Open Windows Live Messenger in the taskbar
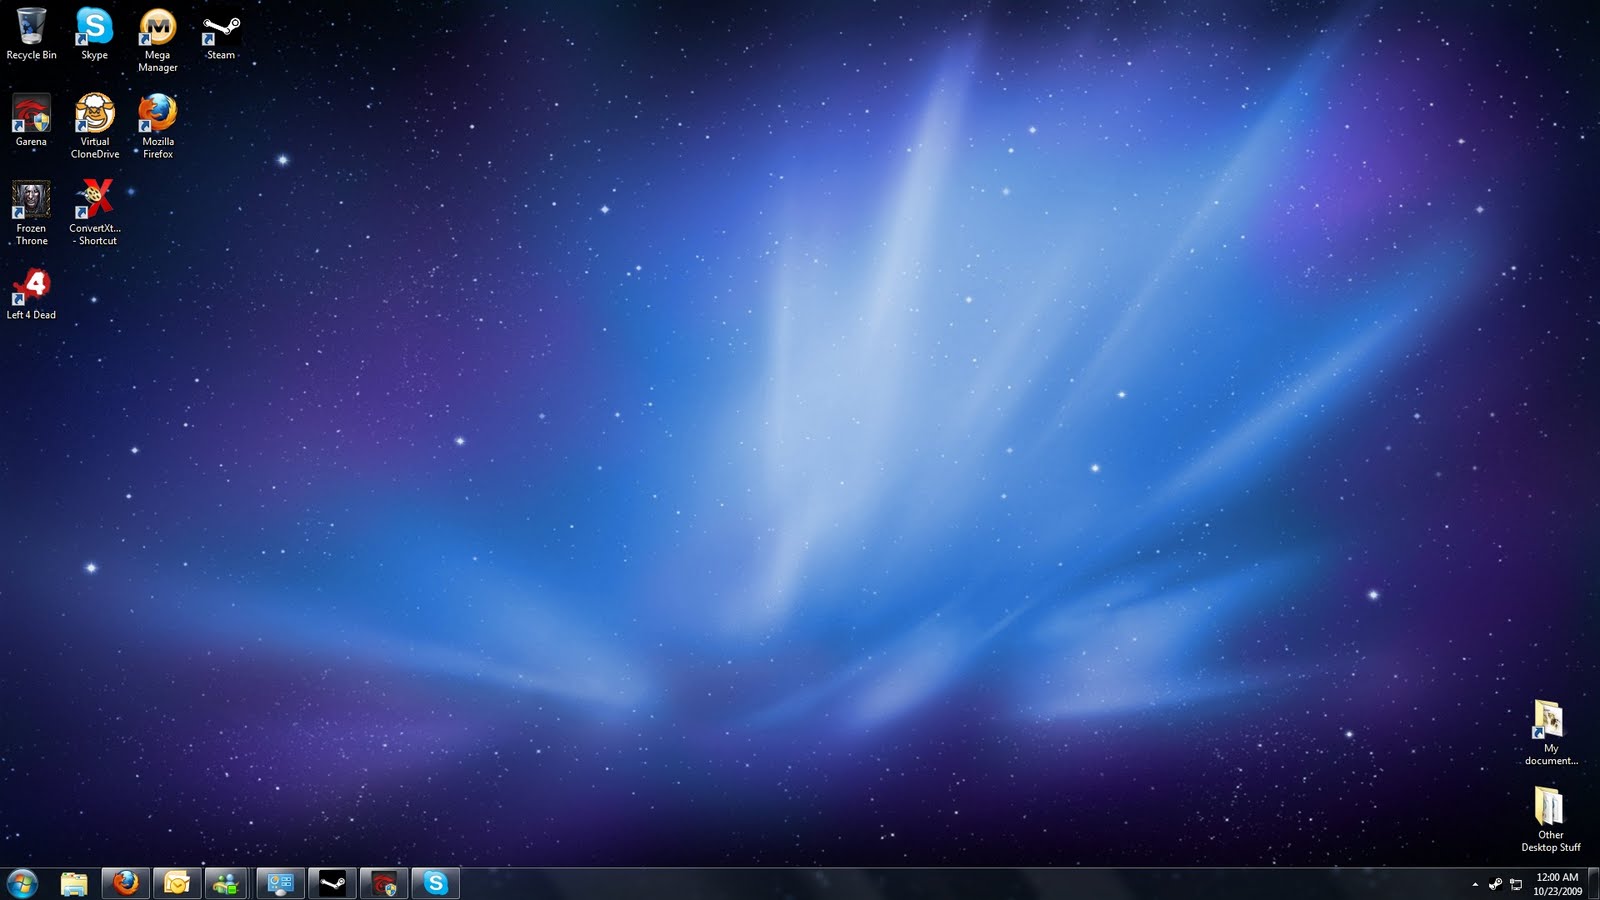Image resolution: width=1600 pixels, height=900 pixels. coord(228,883)
